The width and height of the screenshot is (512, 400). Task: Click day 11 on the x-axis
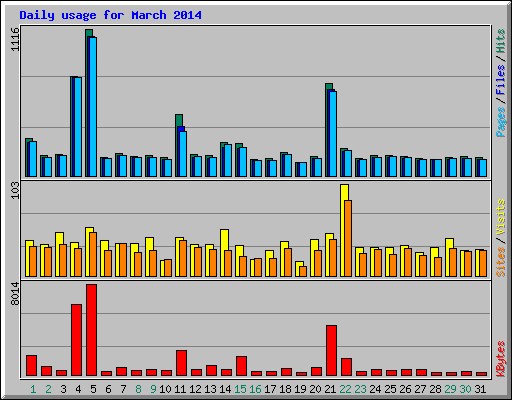(x=180, y=389)
